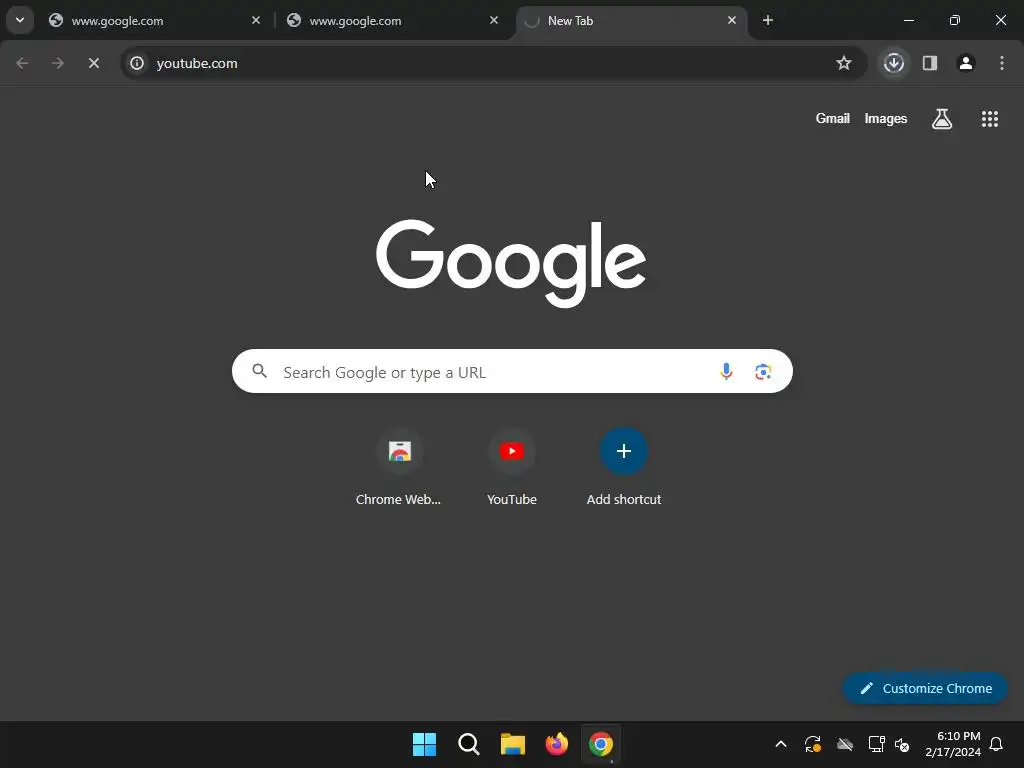
Task: Minimize the Chrome window
Action: [908, 20]
